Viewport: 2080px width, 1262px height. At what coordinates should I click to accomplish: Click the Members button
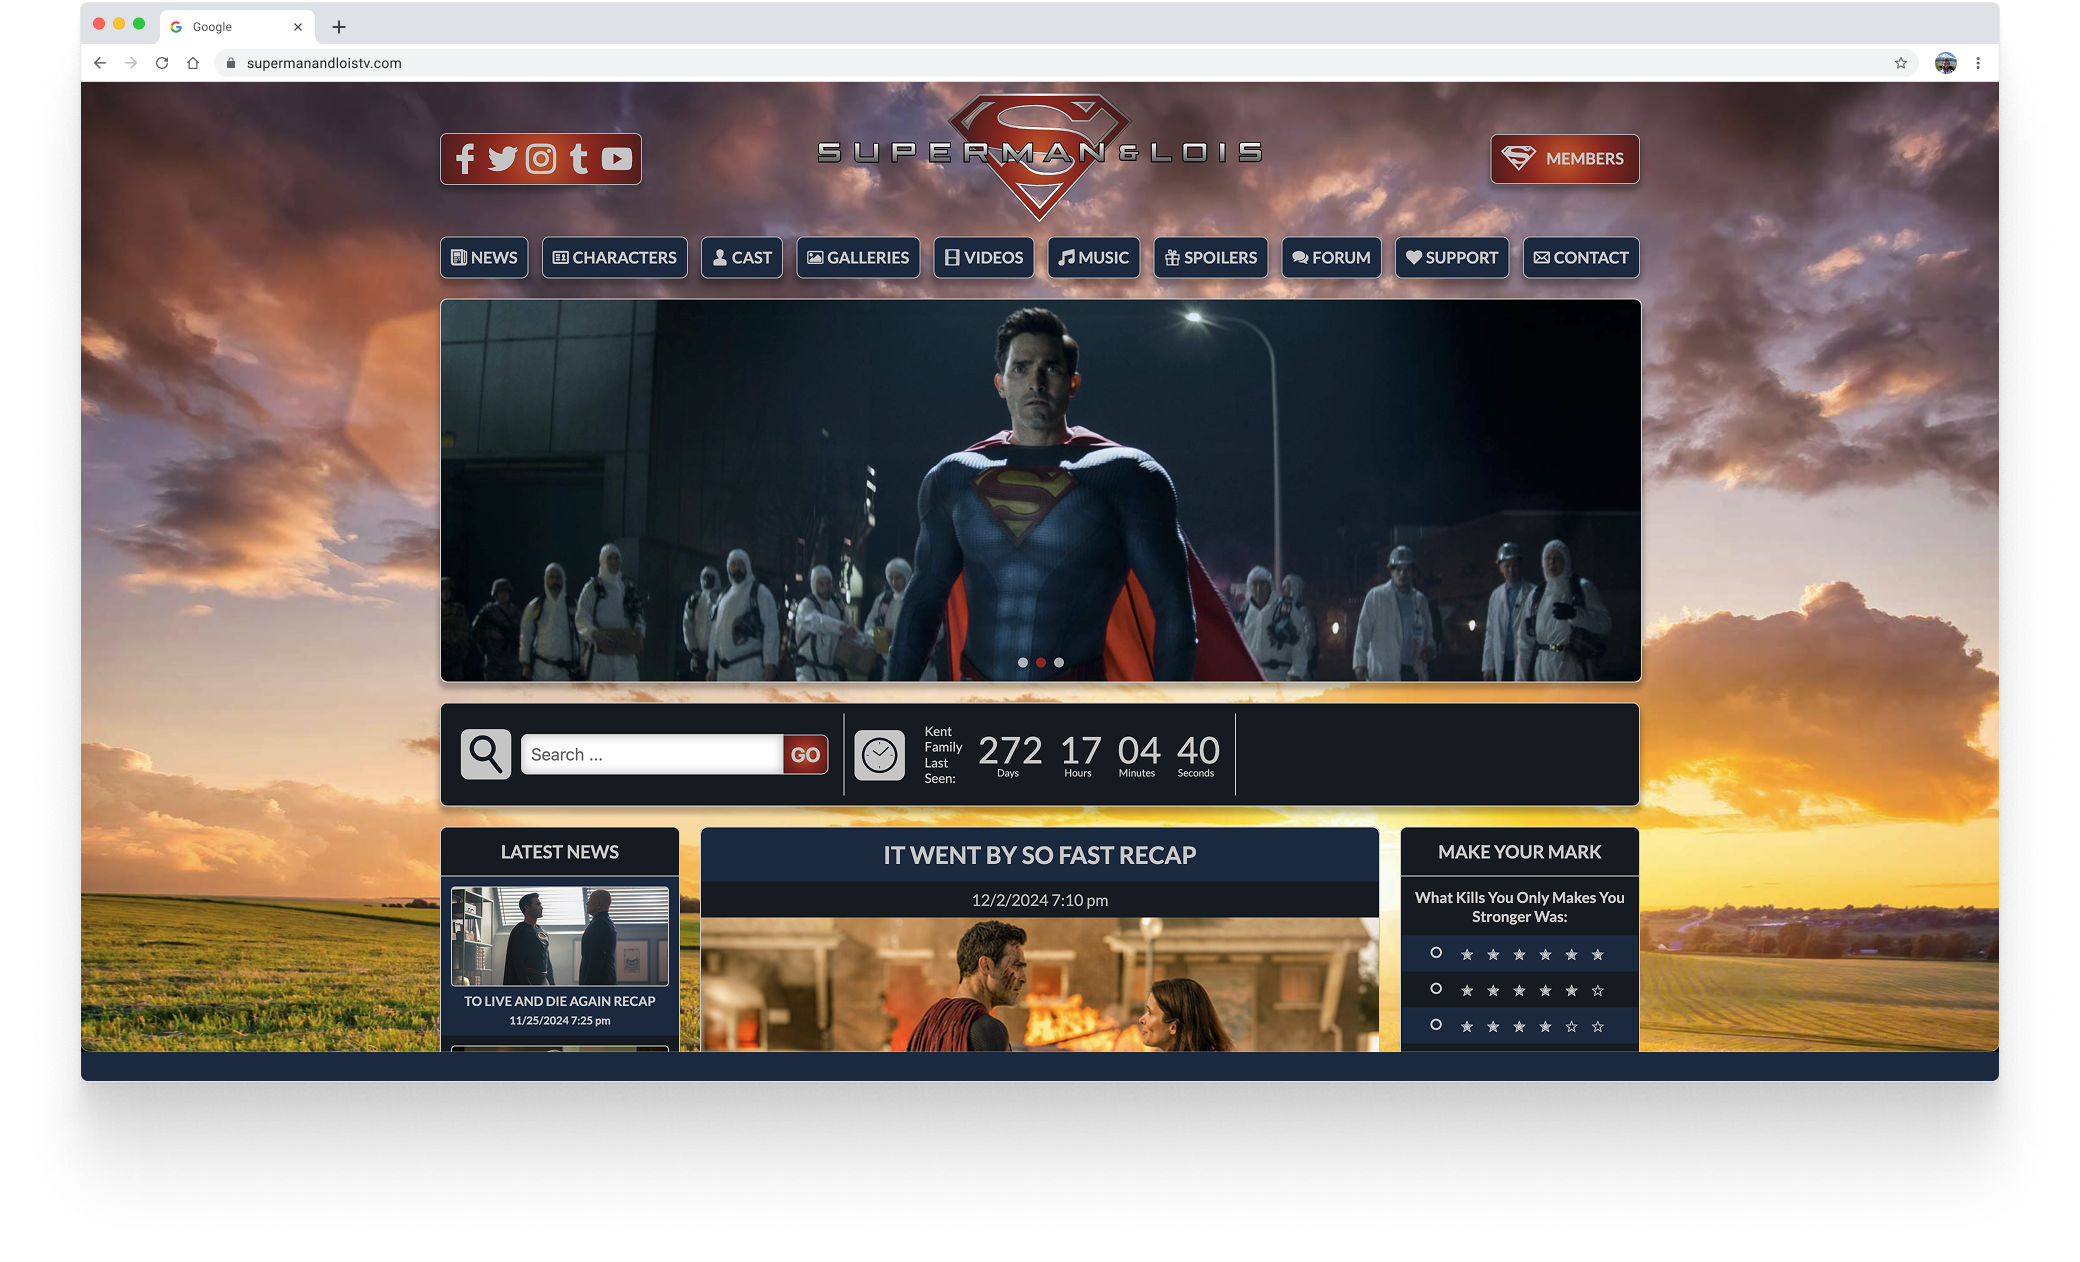(x=1565, y=159)
